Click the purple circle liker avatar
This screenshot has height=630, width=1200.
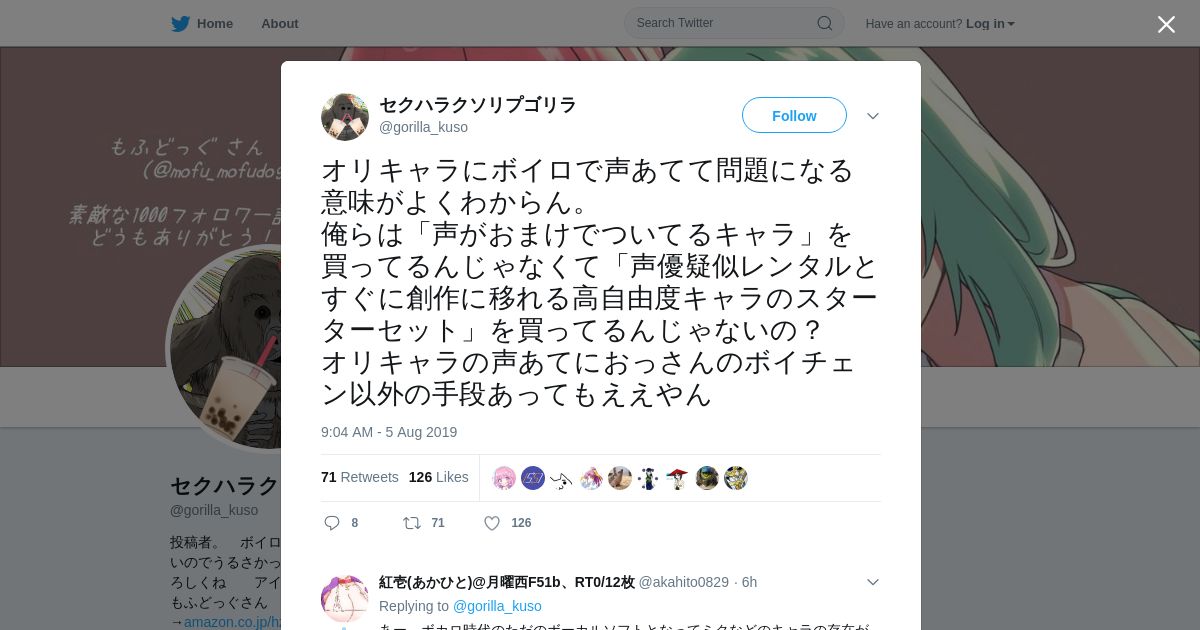[x=533, y=478]
